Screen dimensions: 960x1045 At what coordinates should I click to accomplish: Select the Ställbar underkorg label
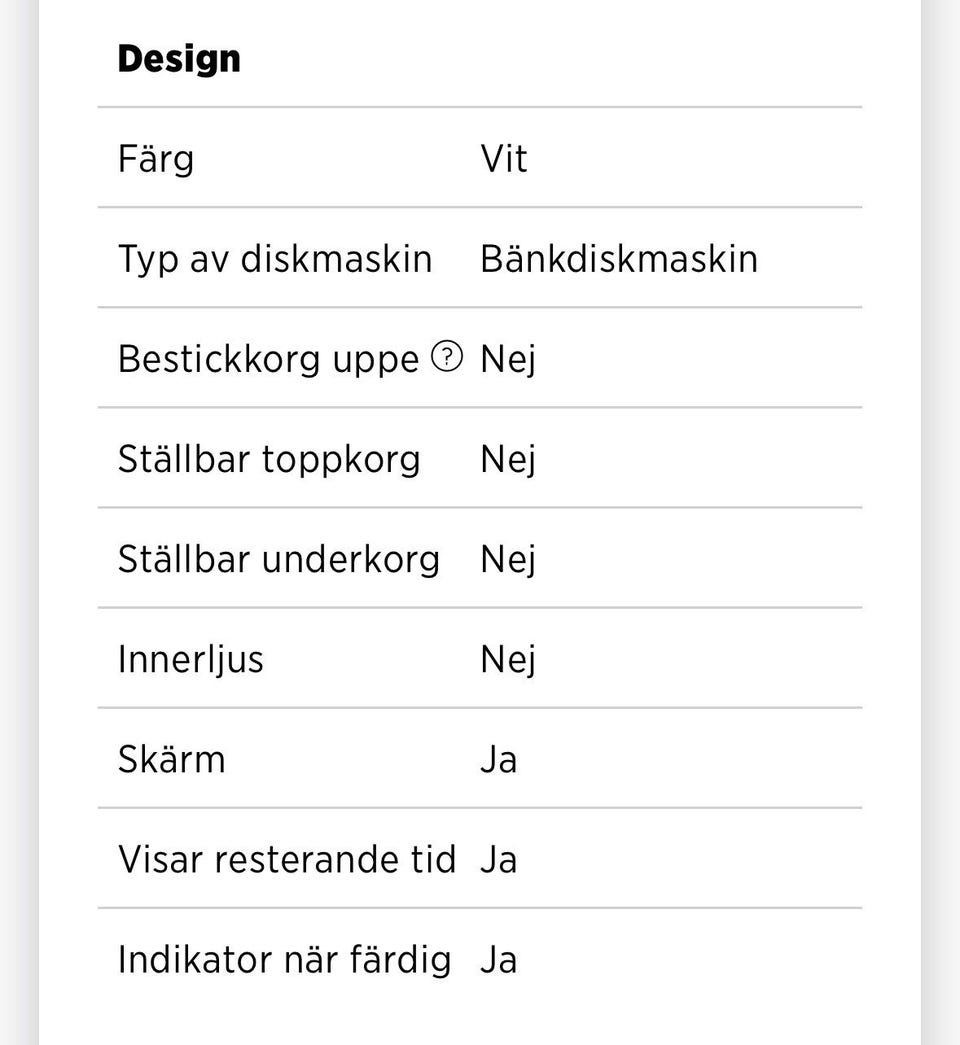[x=279, y=559]
